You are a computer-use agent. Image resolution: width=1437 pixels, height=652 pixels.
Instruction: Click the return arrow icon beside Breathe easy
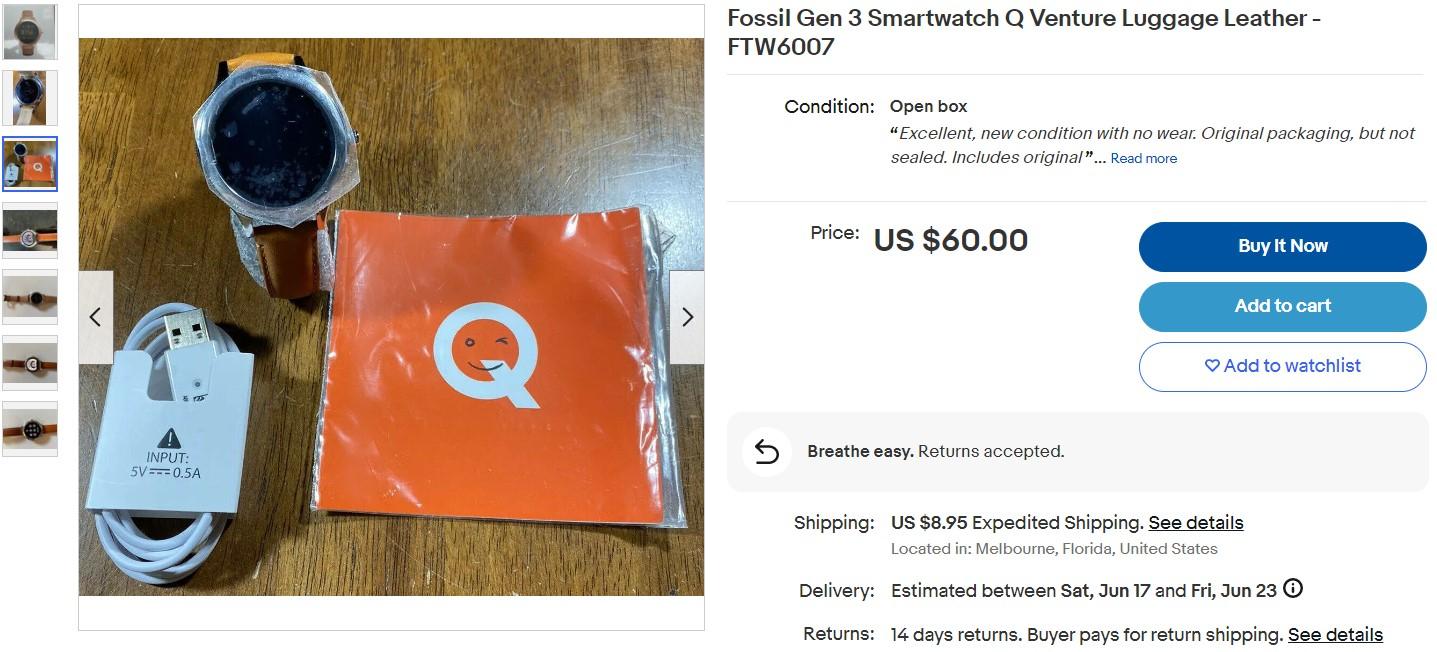(766, 452)
